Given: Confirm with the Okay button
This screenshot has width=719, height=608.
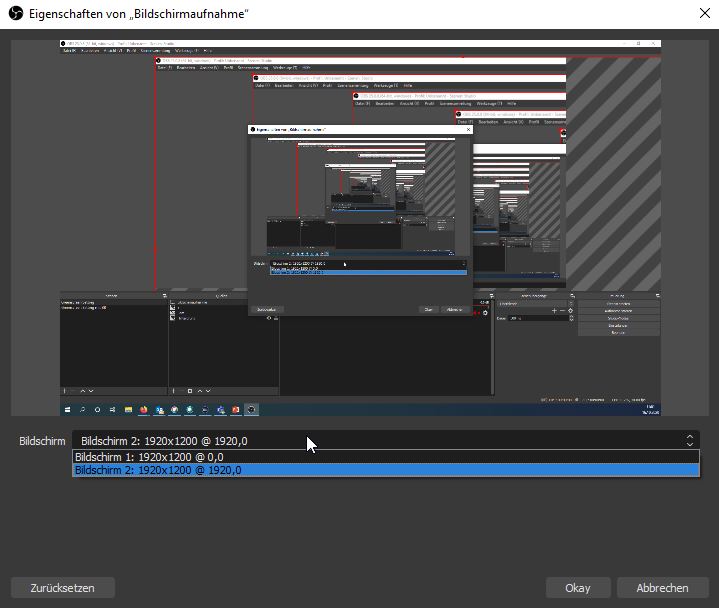Looking at the screenshot, I should pos(577,588).
